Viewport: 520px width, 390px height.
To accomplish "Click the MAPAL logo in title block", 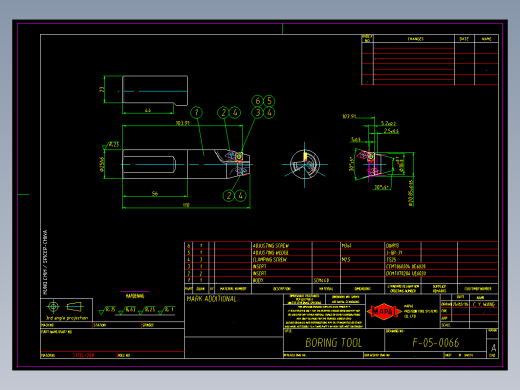I will (384, 311).
